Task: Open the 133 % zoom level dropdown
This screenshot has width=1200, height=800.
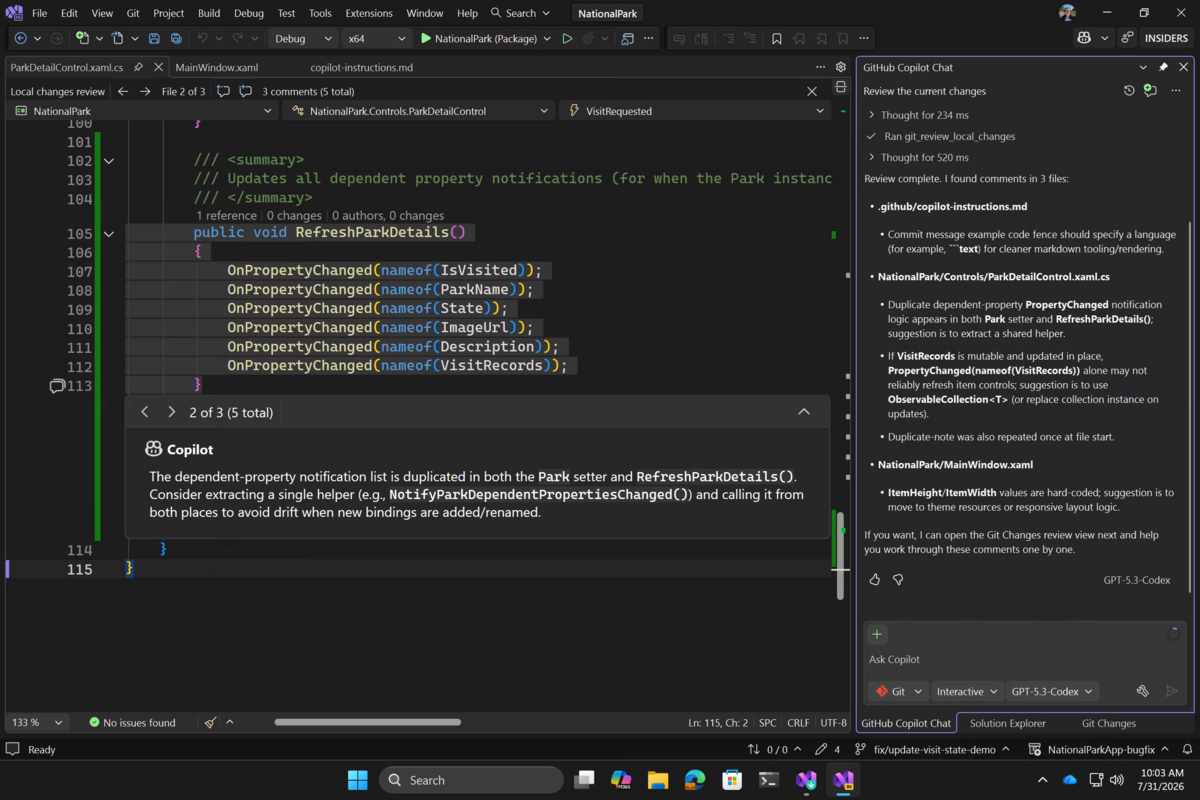Action: 37,722
